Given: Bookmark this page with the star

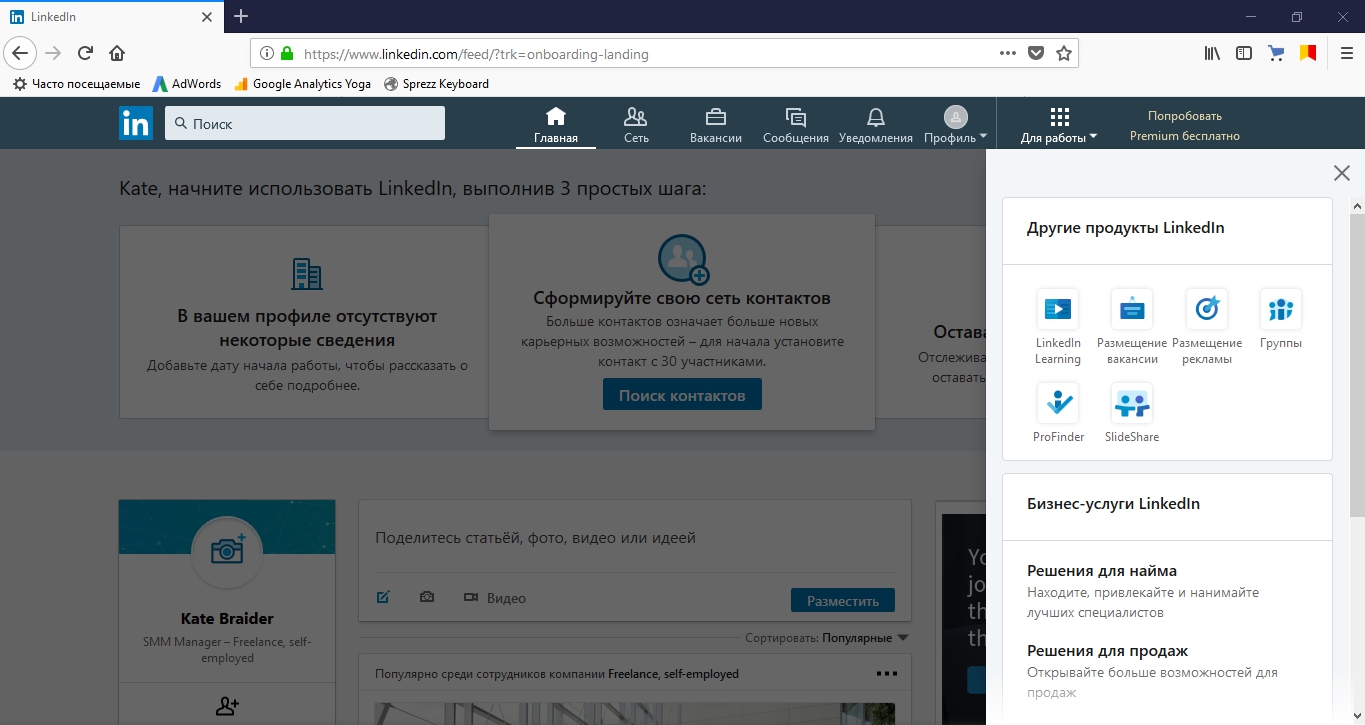Looking at the screenshot, I should click(1064, 53).
